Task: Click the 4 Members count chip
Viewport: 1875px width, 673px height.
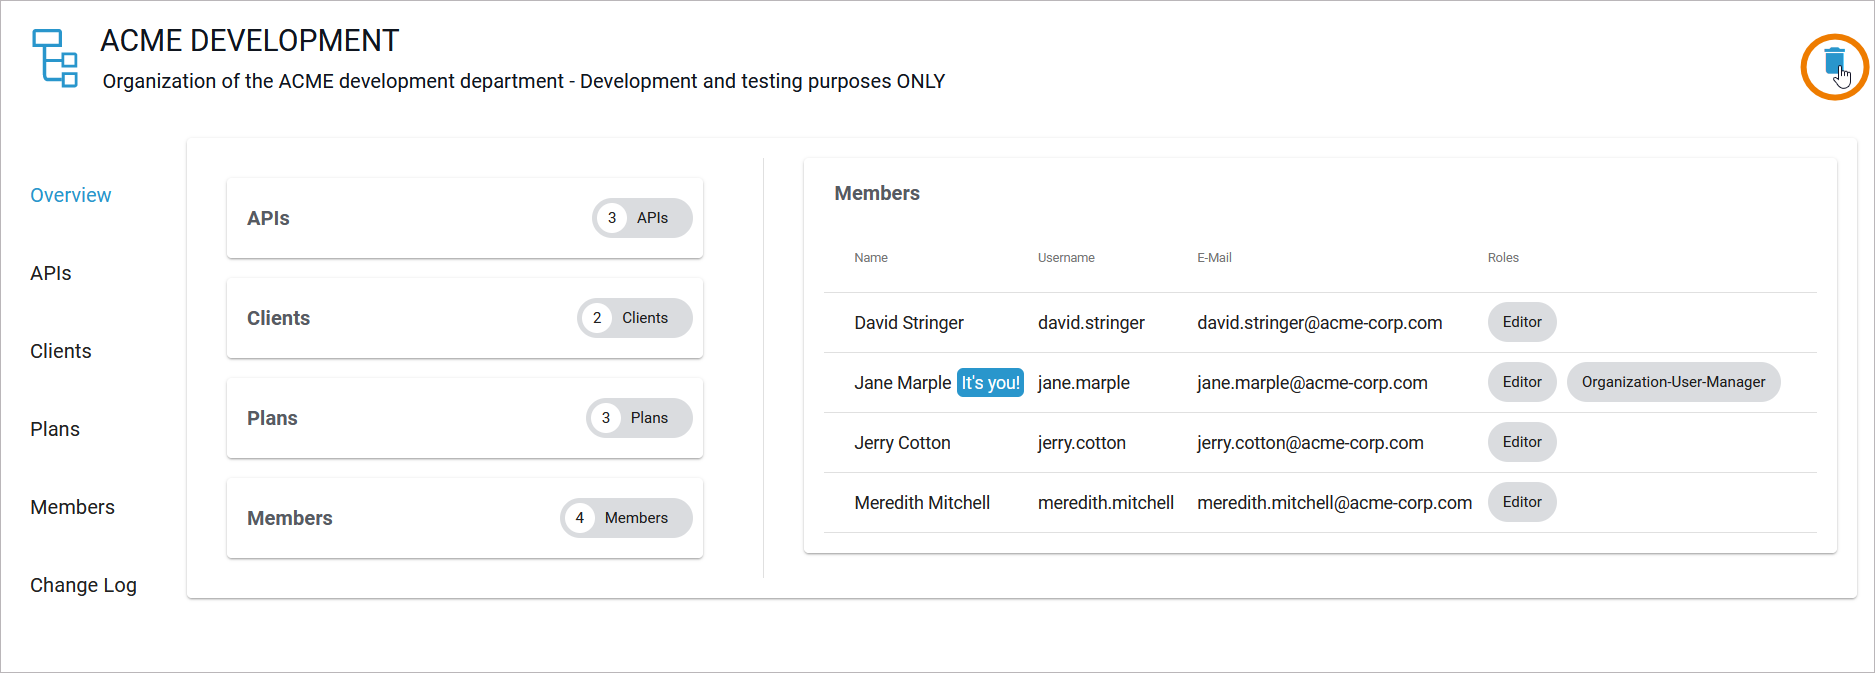Action: tap(625, 518)
